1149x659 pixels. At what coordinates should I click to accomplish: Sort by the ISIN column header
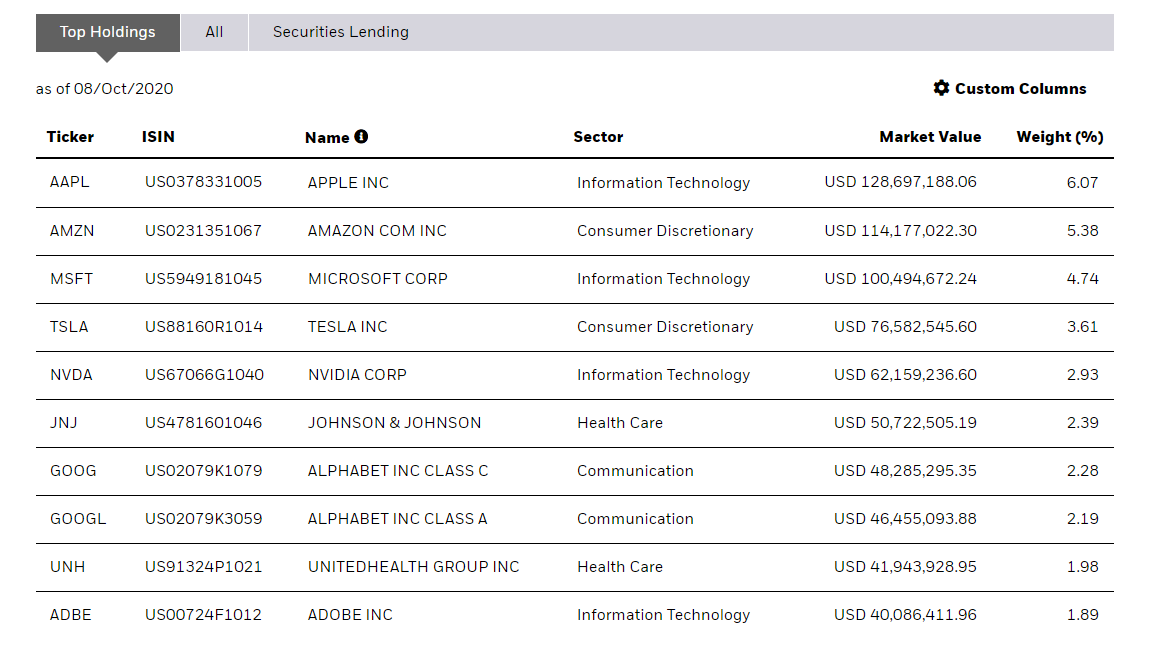pyautogui.click(x=158, y=137)
